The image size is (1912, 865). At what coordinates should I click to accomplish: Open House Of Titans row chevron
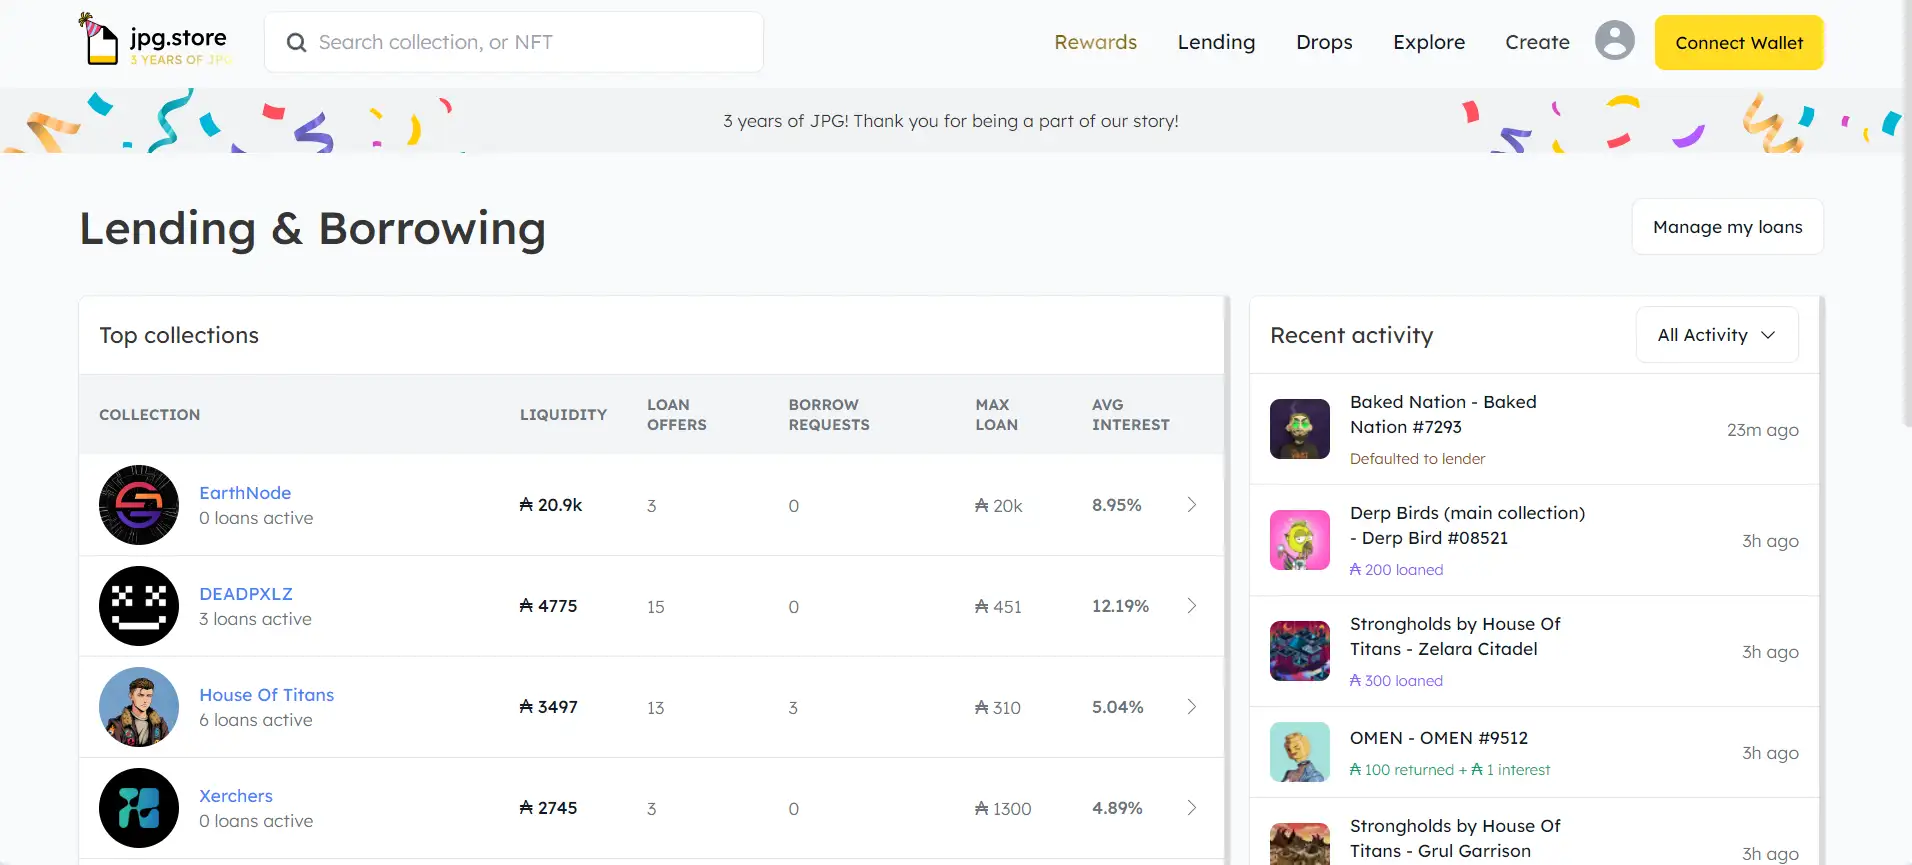point(1191,707)
